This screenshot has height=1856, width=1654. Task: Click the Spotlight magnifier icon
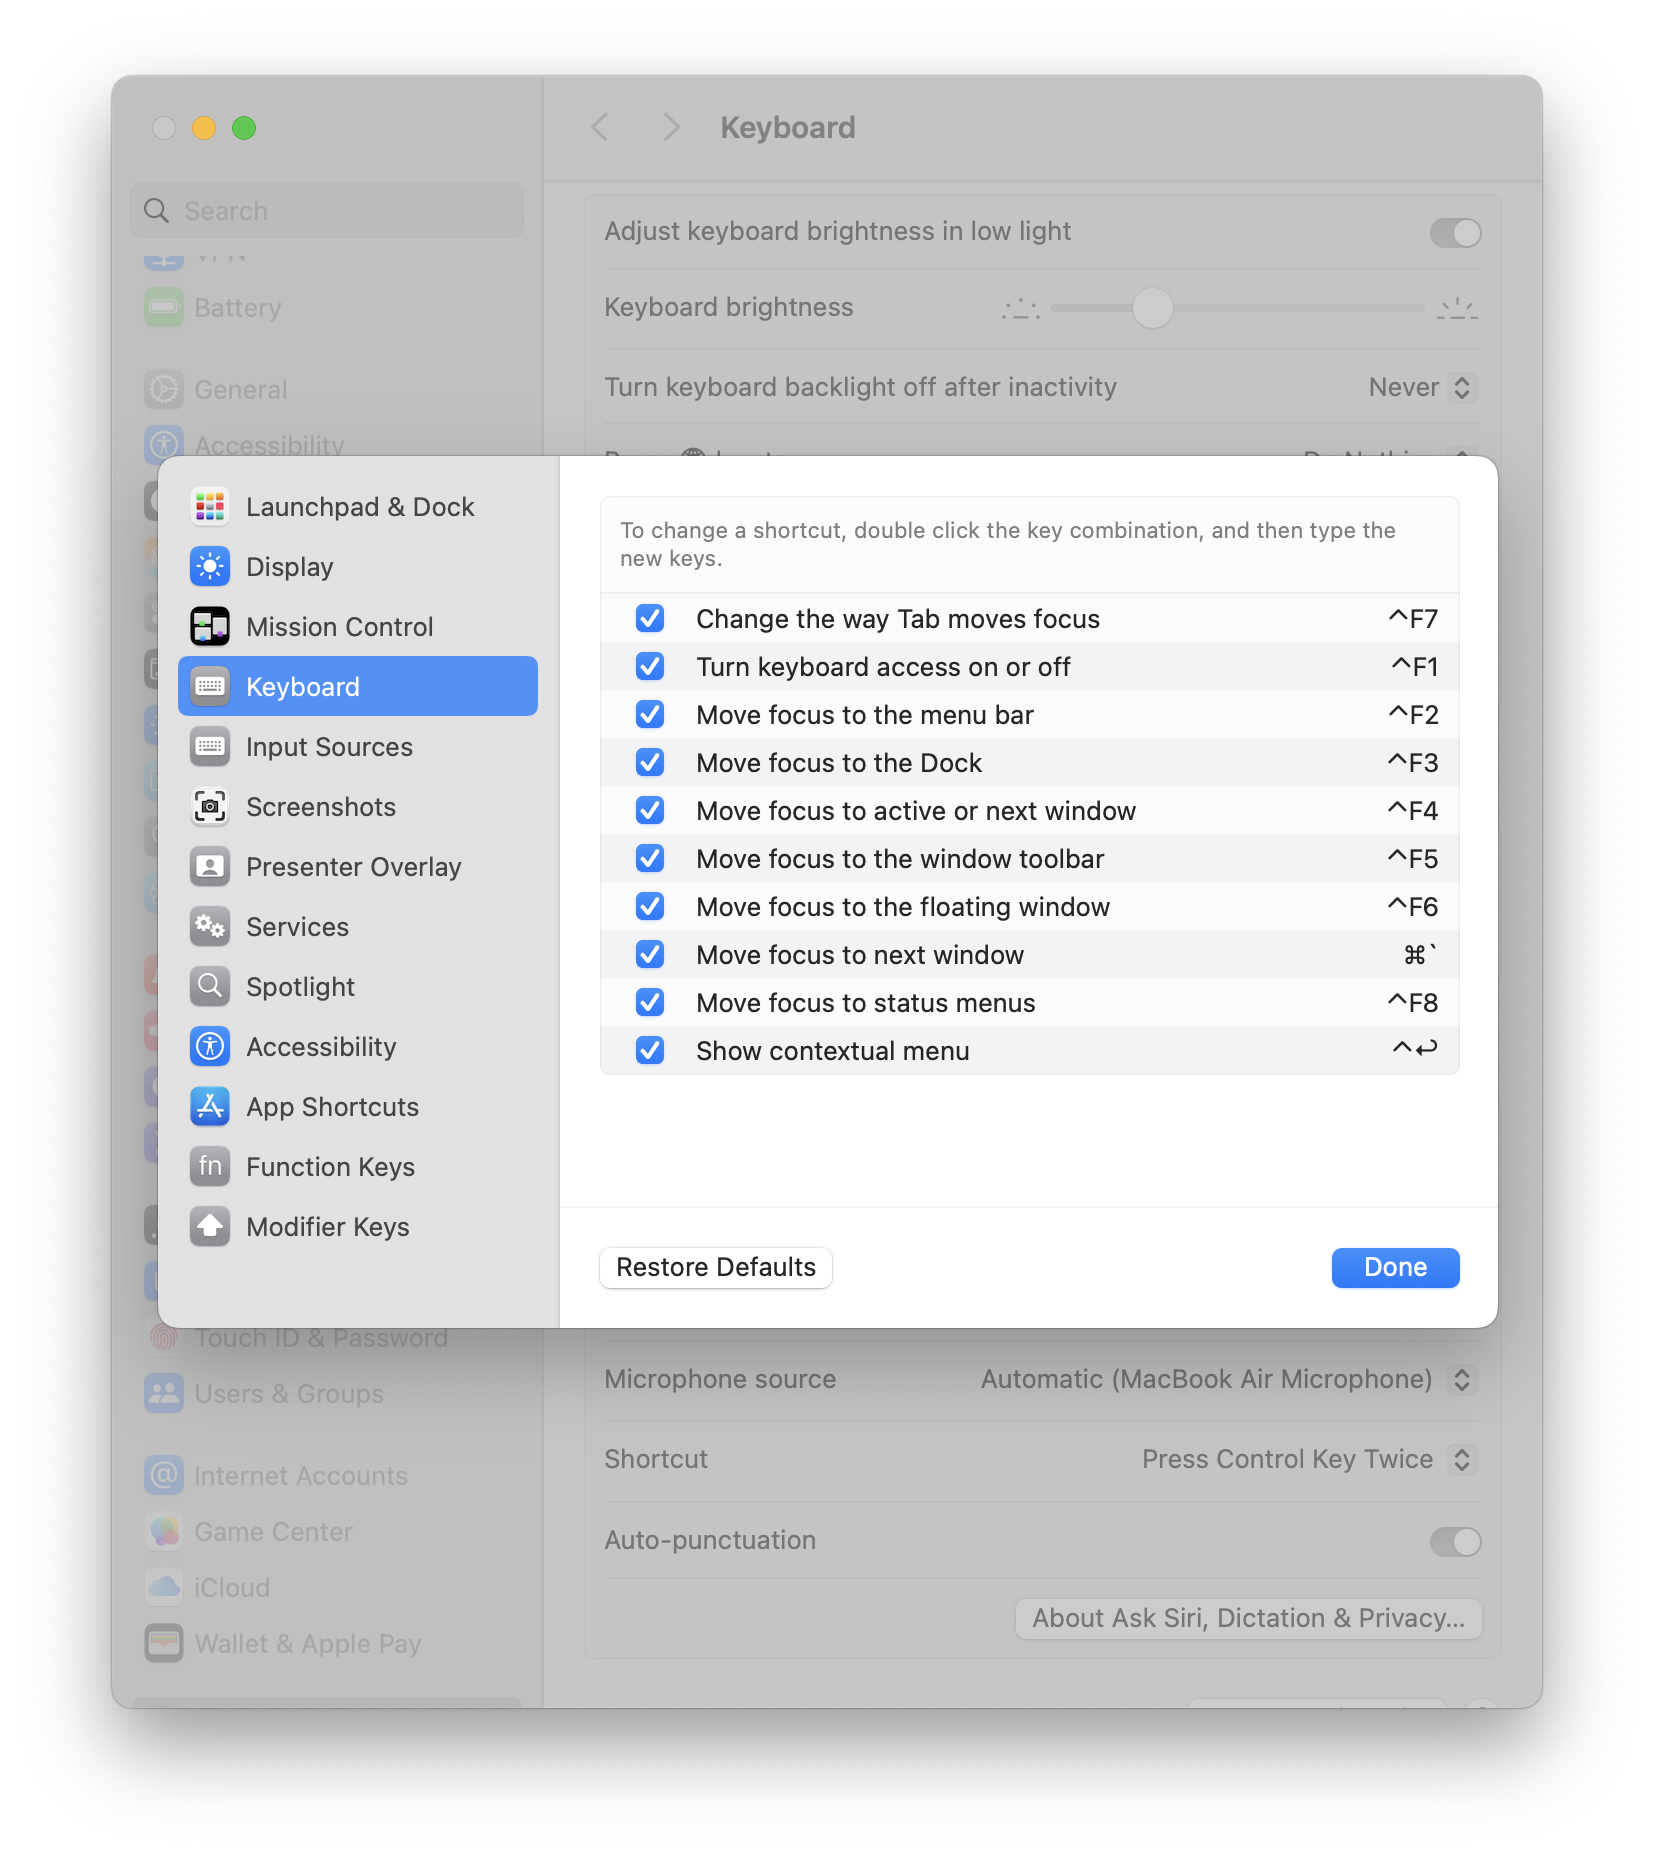[210, 987]
